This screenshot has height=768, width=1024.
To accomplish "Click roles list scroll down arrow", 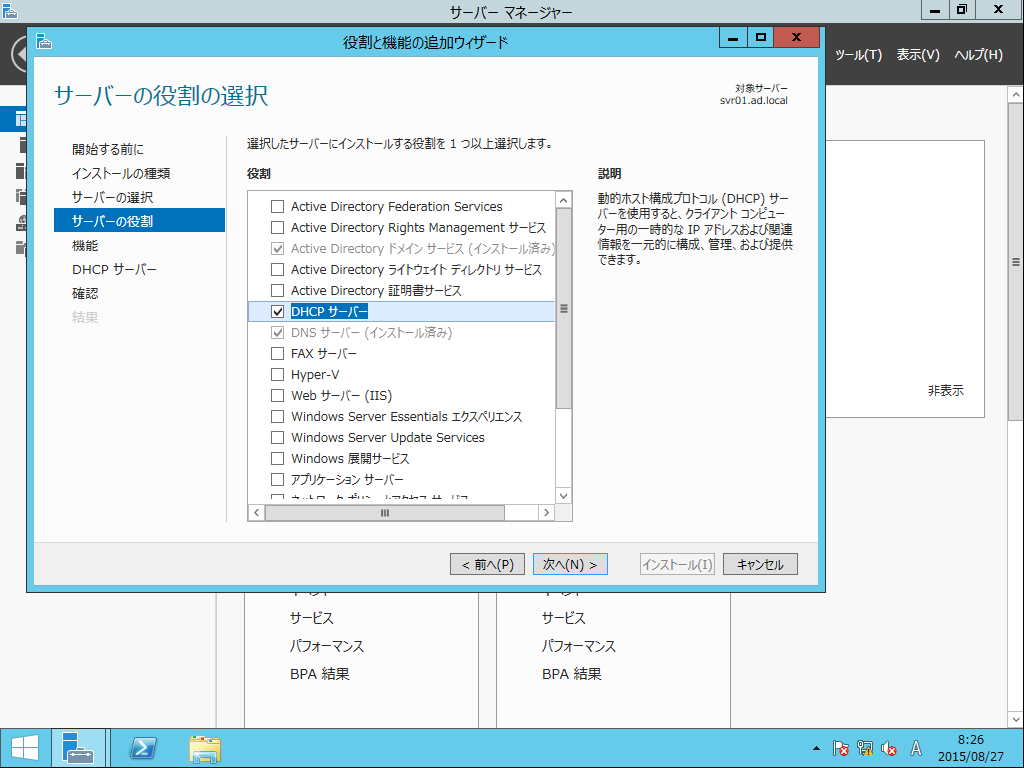I will click(564, 496).
